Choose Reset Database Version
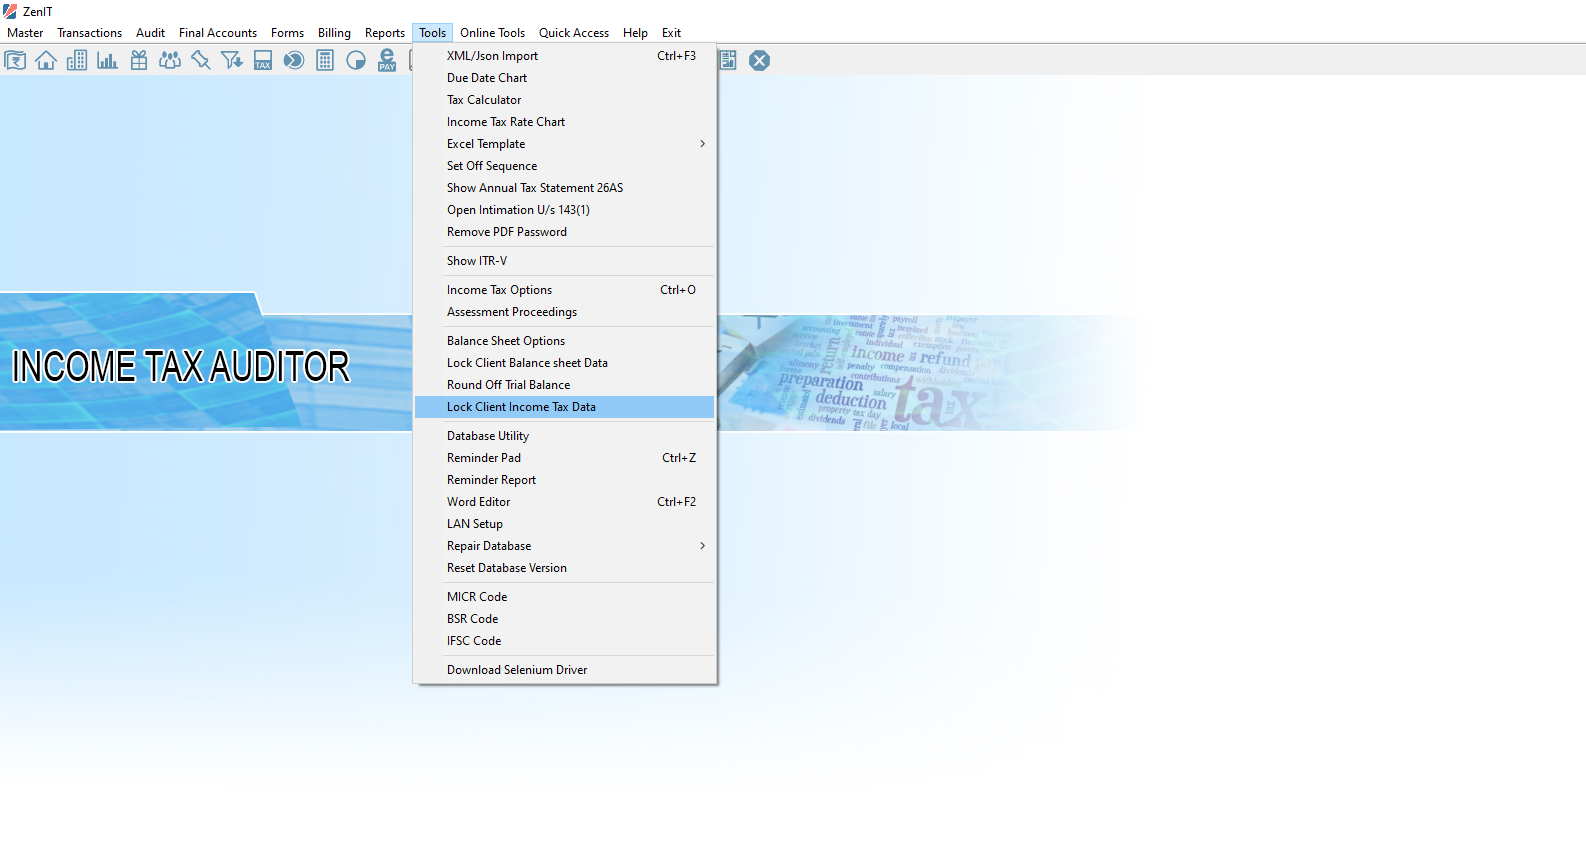 point(565,568)
